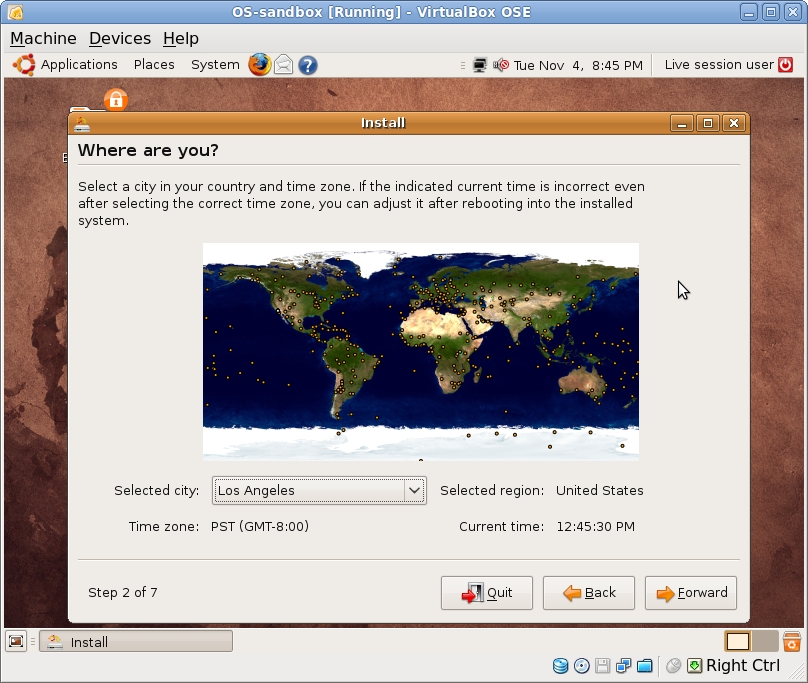808x683 pixels.
Task: Click the VirtualBox shared folders status icon
Action: [x=645, y=666]
